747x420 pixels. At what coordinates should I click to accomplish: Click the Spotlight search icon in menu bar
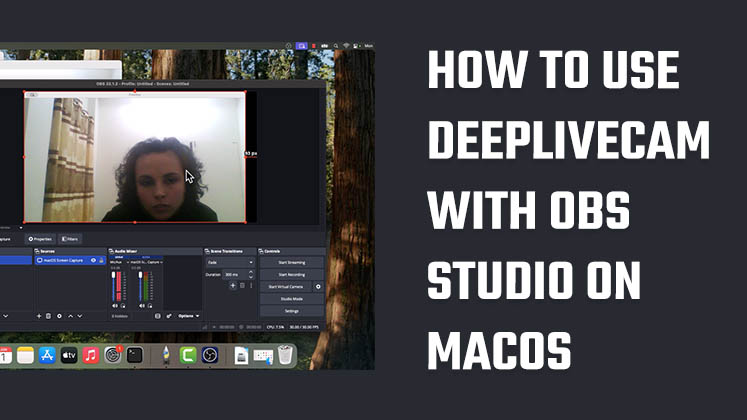[x=336, y=46]
